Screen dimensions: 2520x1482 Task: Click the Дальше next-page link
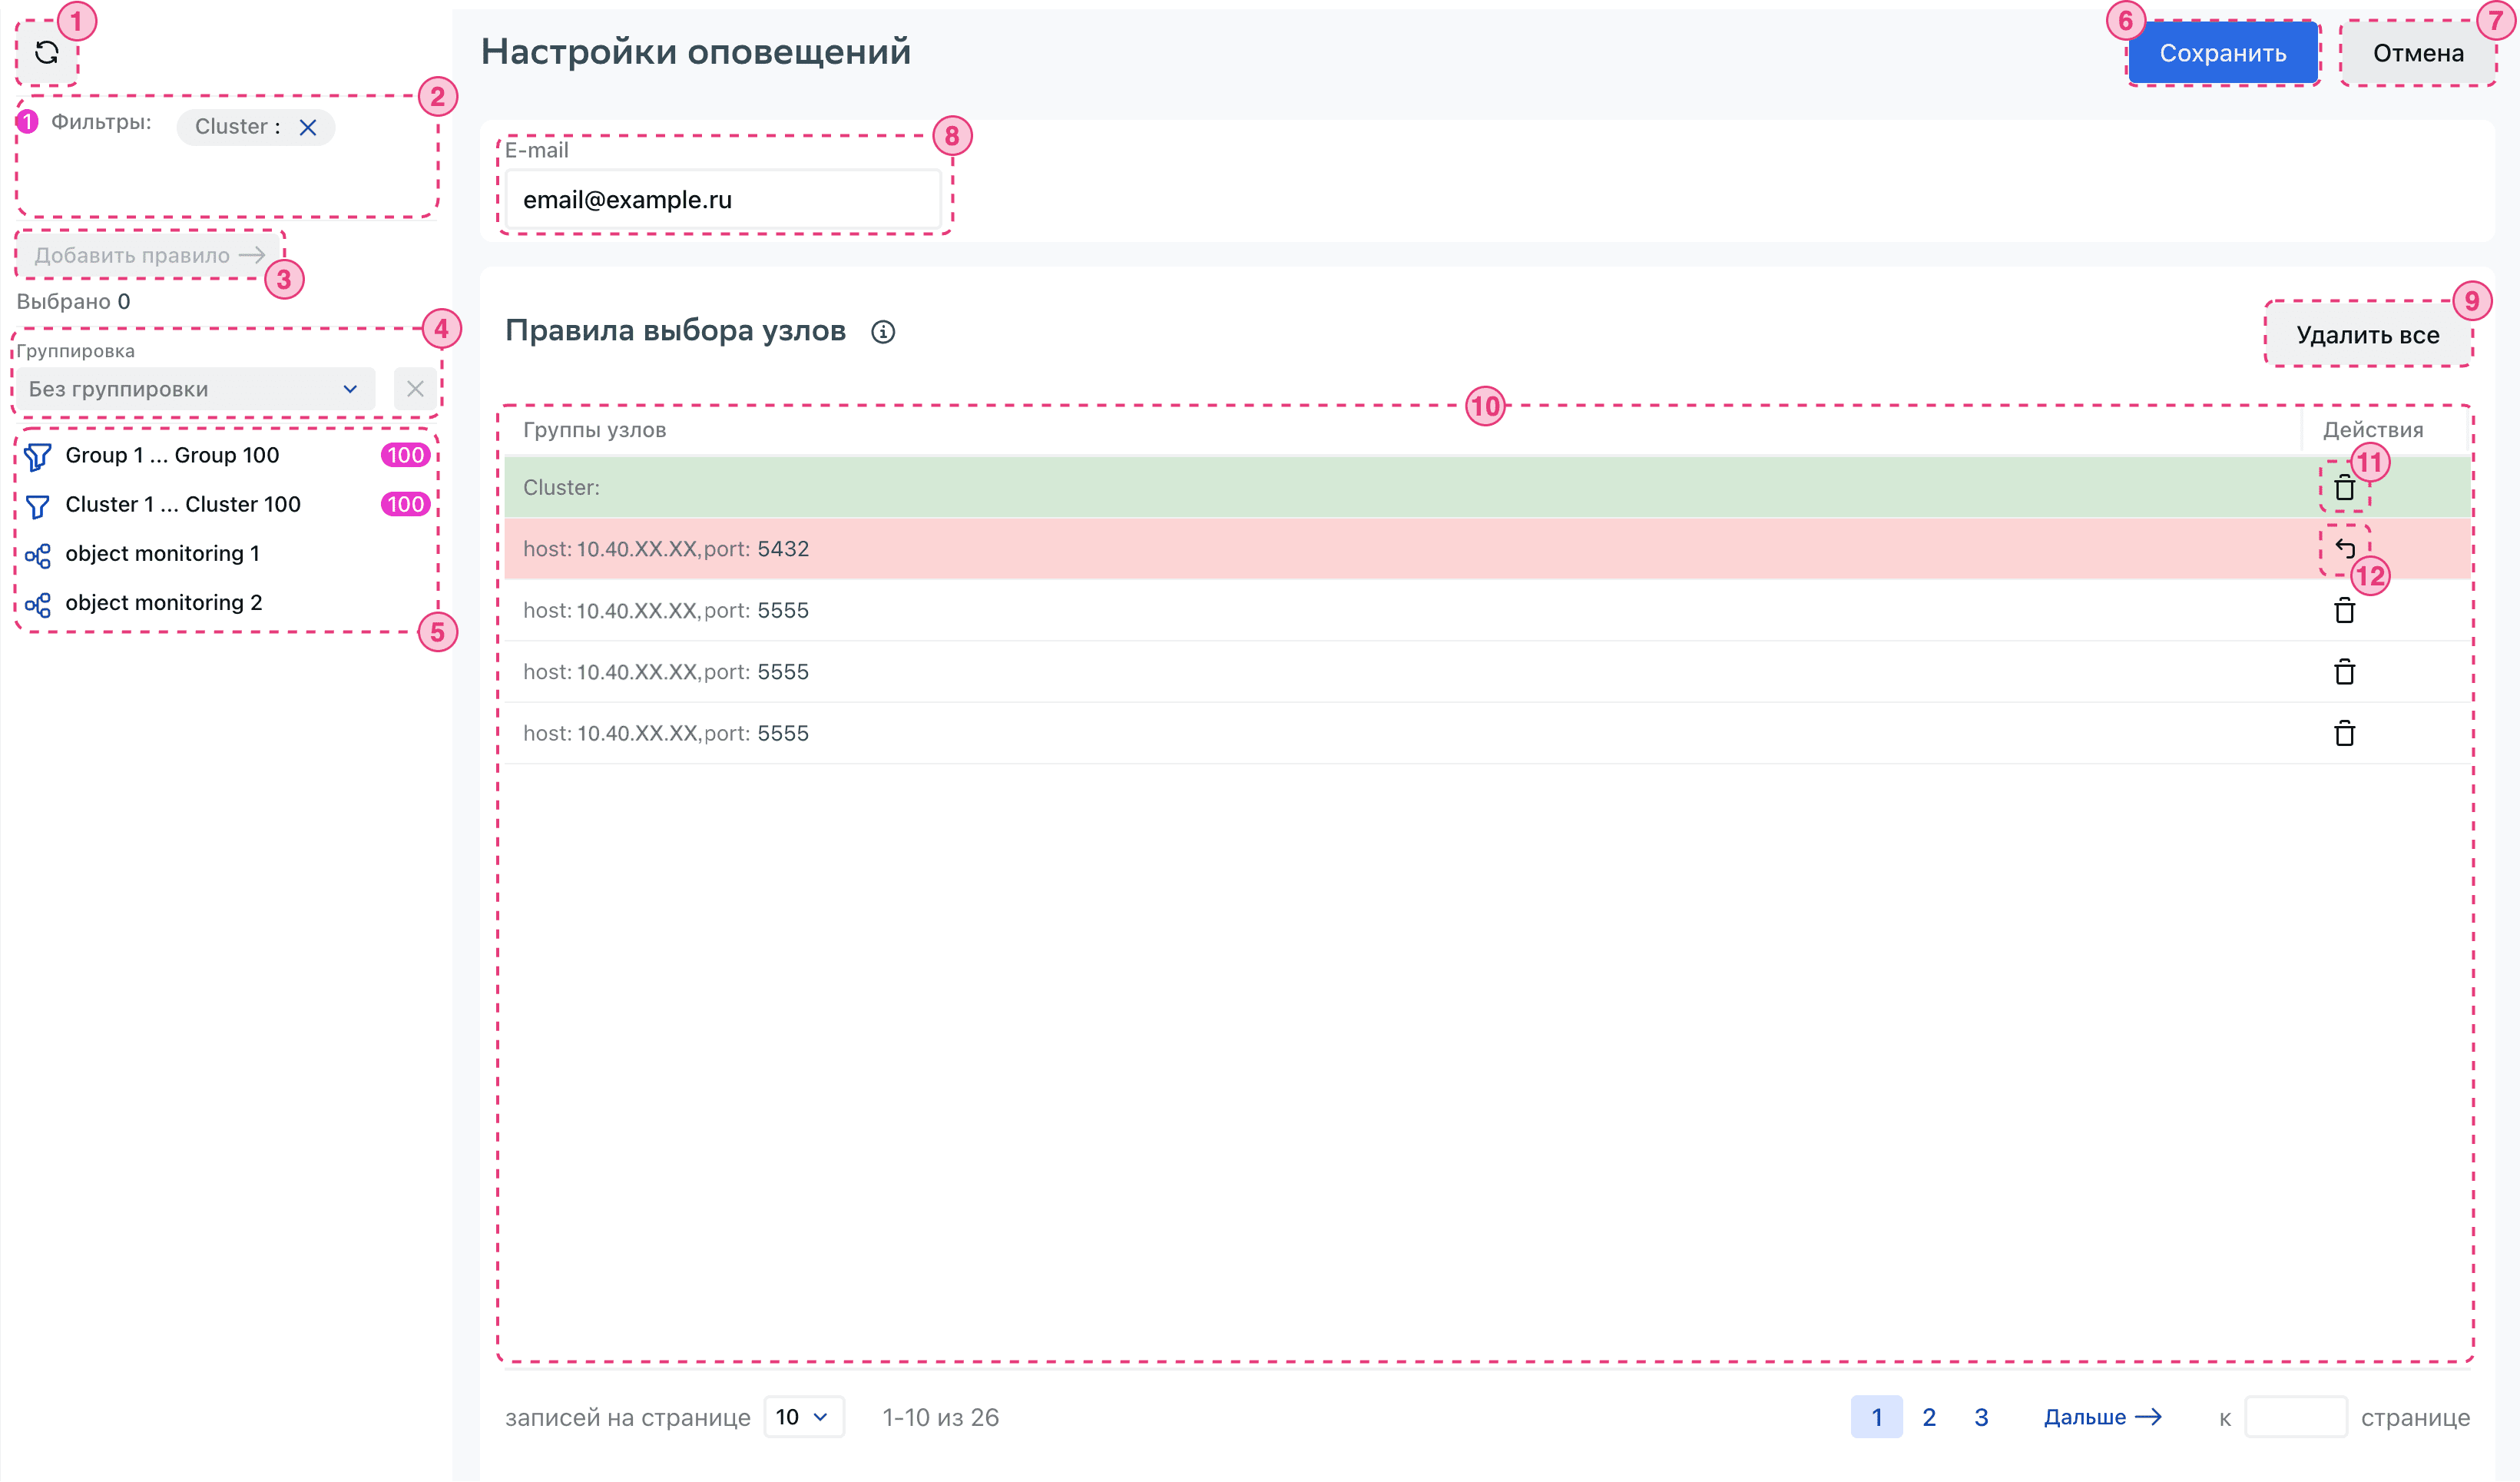[2102, 1417]
